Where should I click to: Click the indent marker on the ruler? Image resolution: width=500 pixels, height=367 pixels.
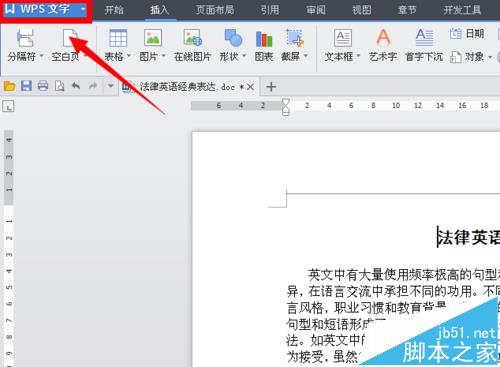tap(286, 107)
